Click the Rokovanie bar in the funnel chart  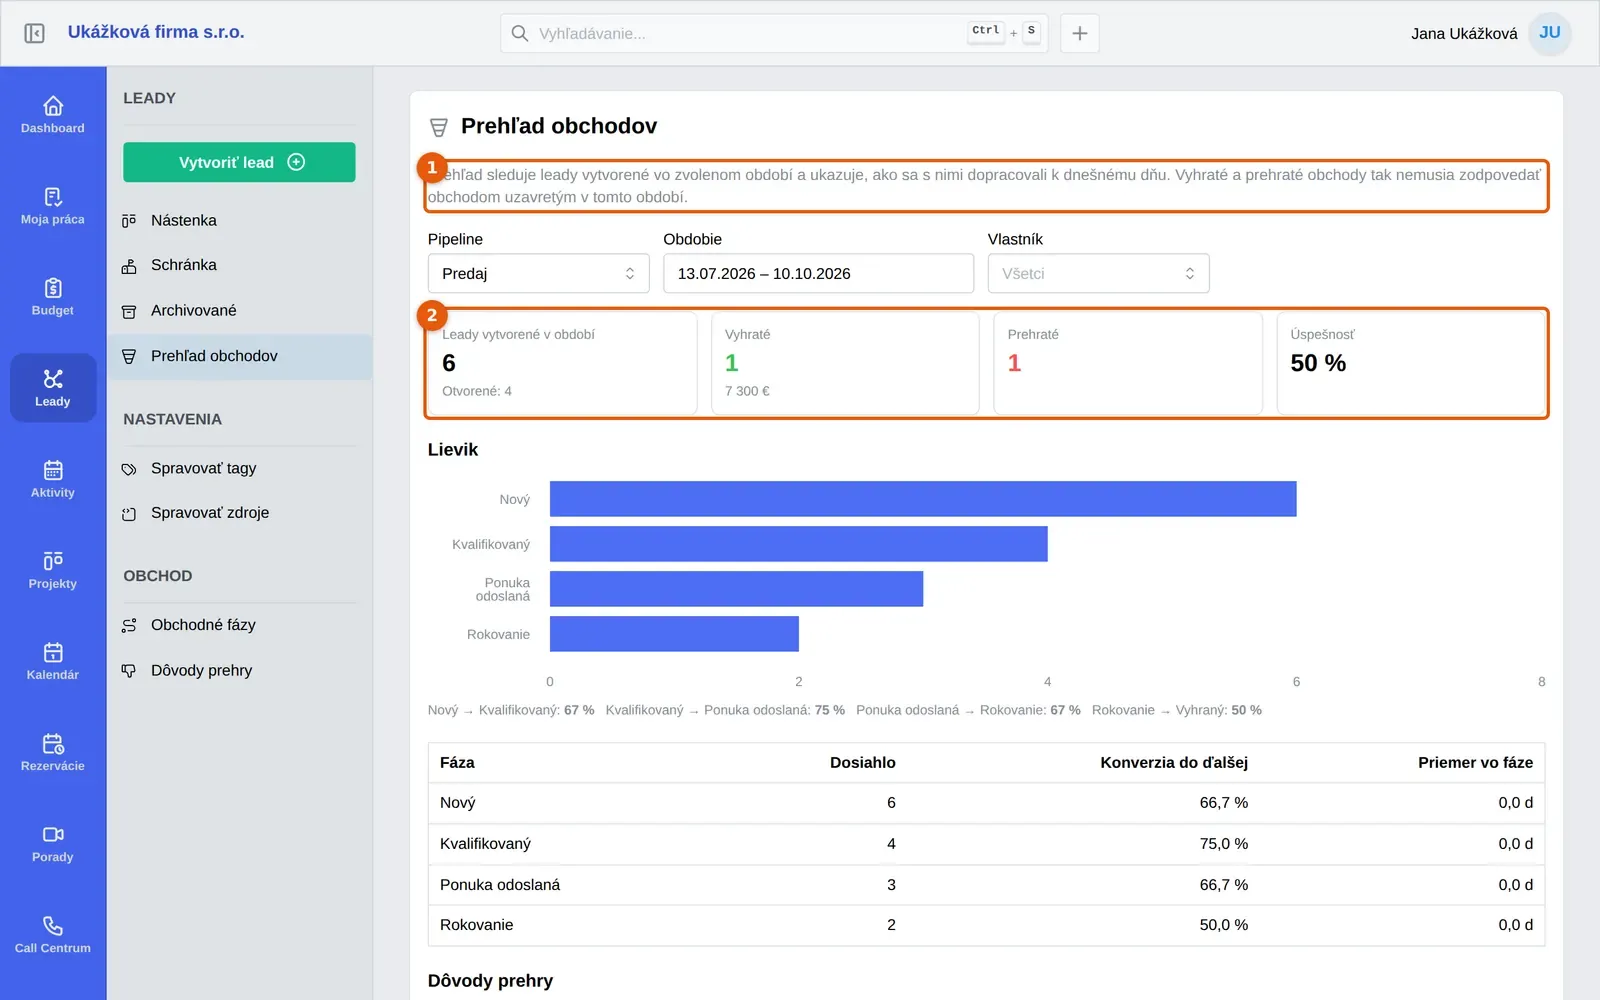674,634
